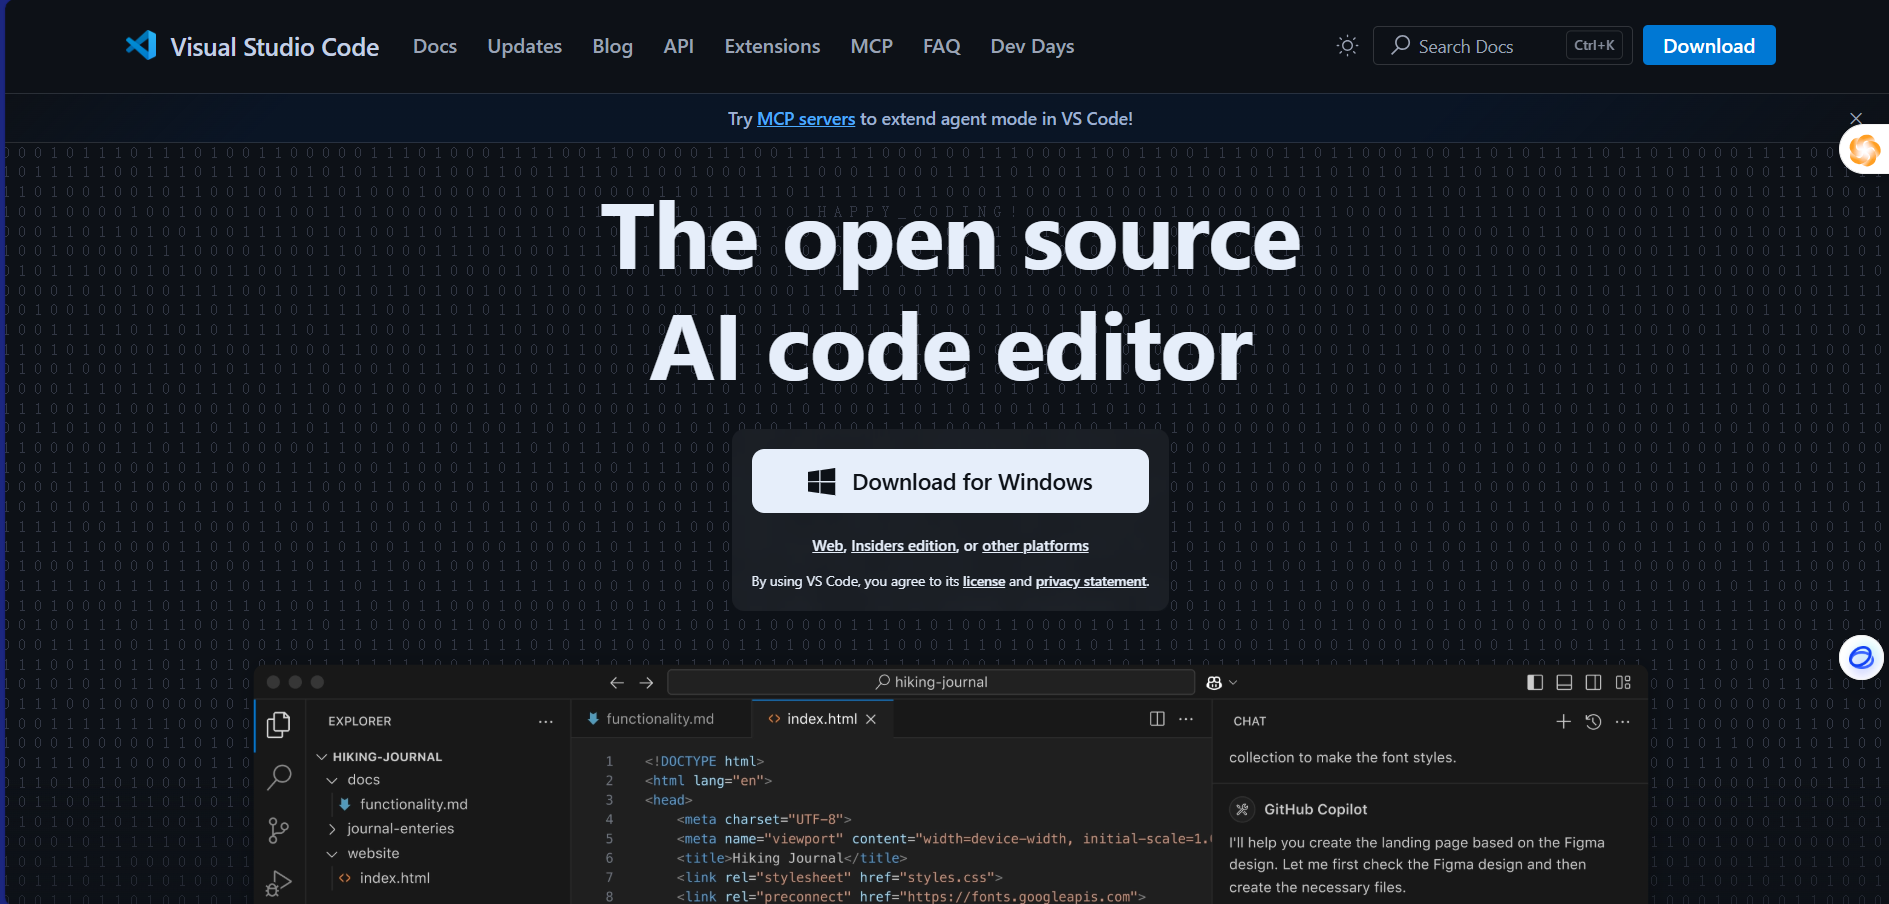Expand the journal-enteries folder
1889x904 pixels.
(x=332, y=829)
